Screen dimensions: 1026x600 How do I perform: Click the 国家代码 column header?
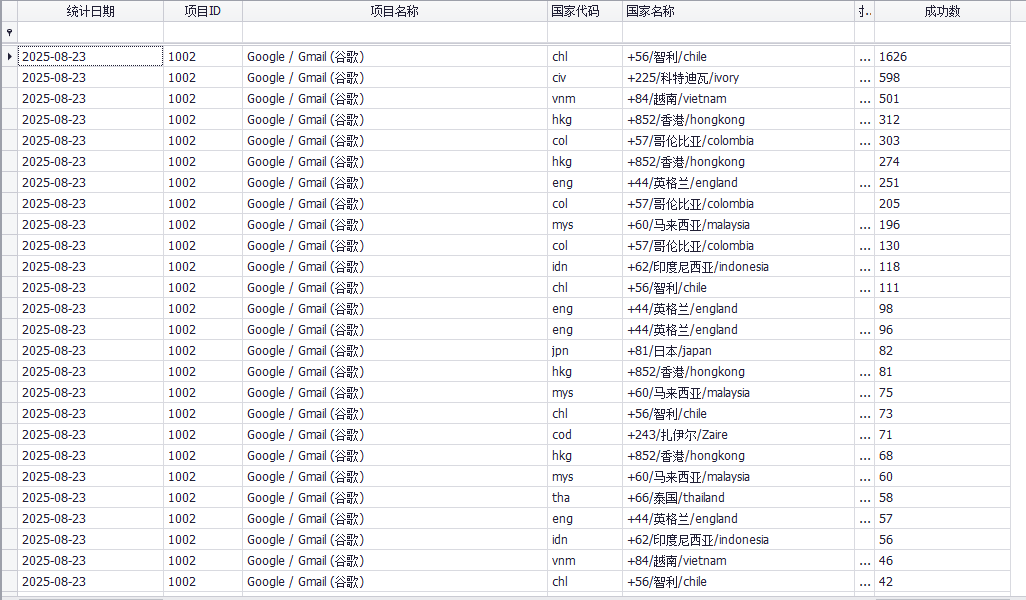tap(585, 11)
